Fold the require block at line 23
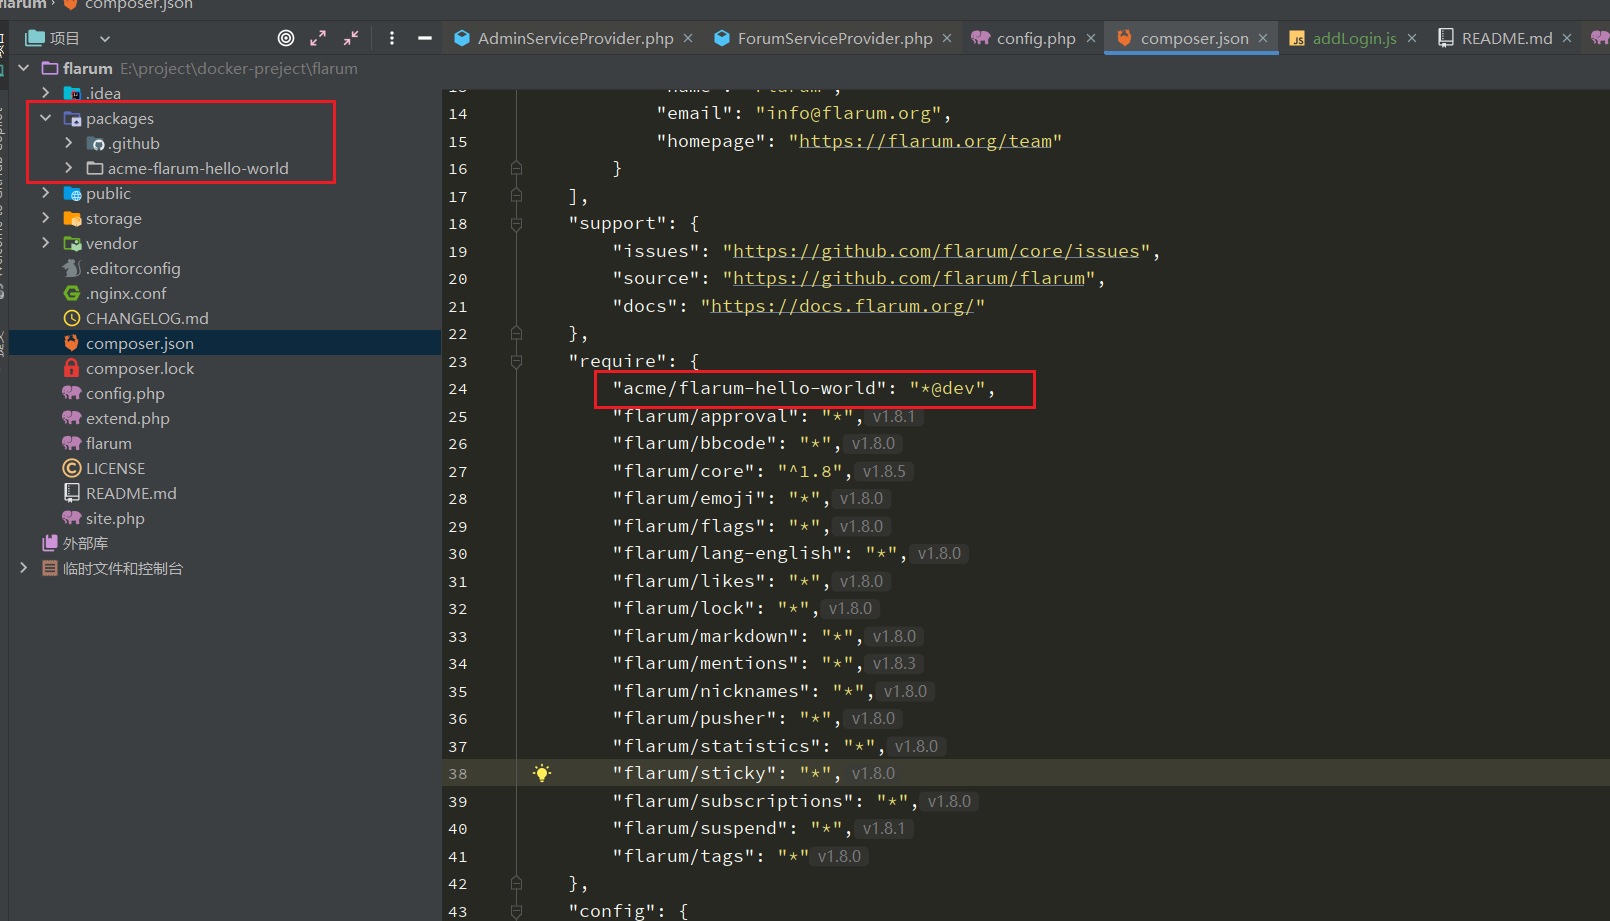Screen dimensions: 1610x921 516,361
